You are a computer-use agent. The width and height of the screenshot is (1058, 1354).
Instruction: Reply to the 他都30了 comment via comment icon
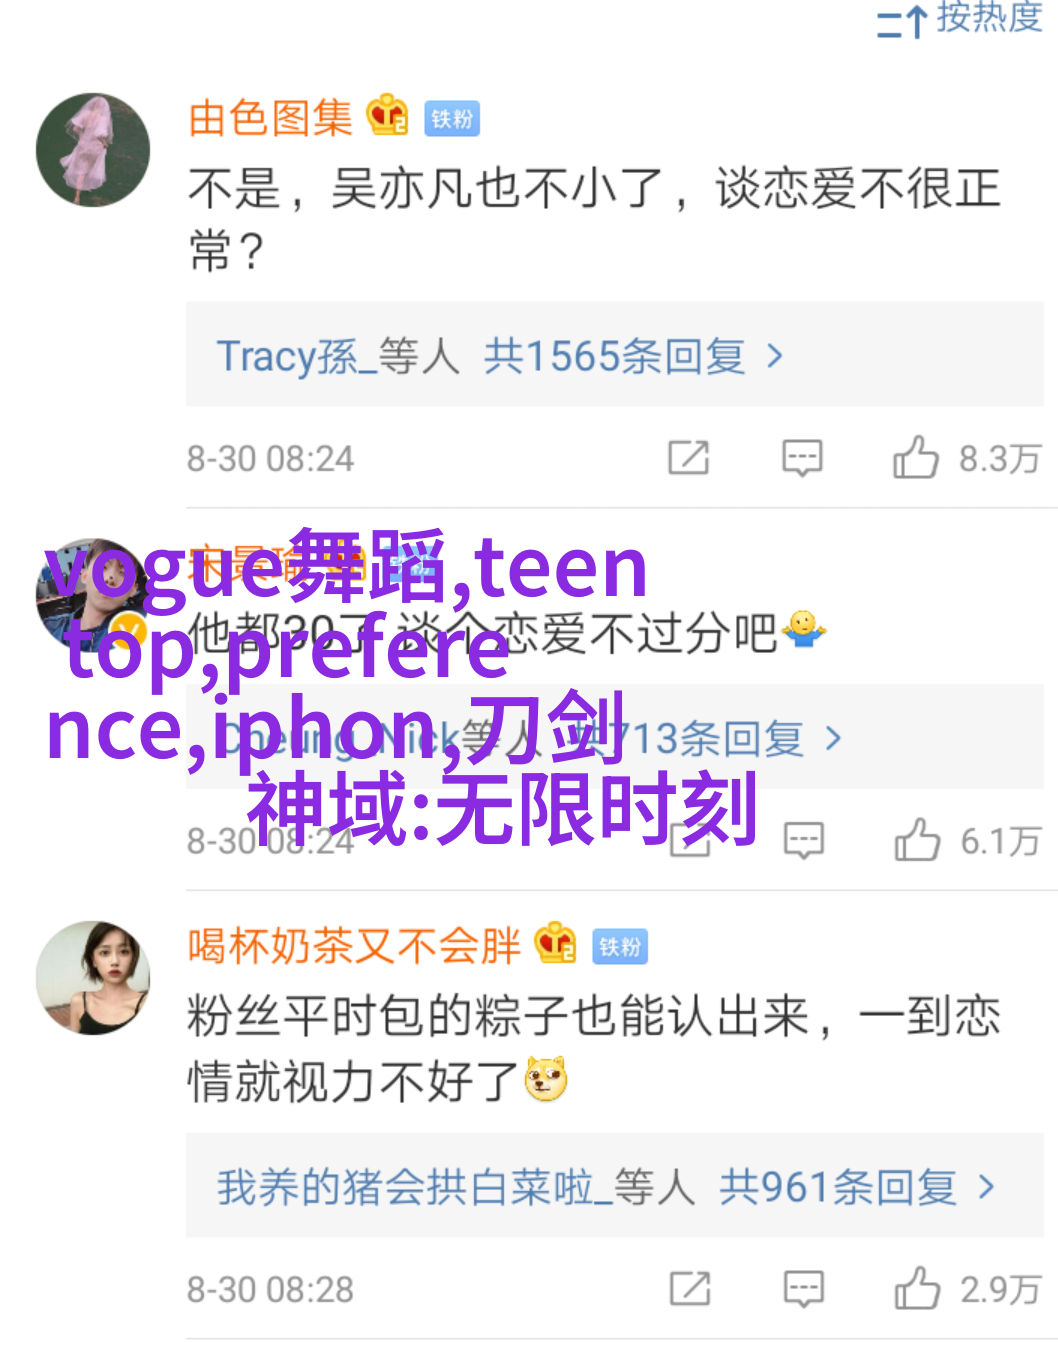click(x=804, y=840)
